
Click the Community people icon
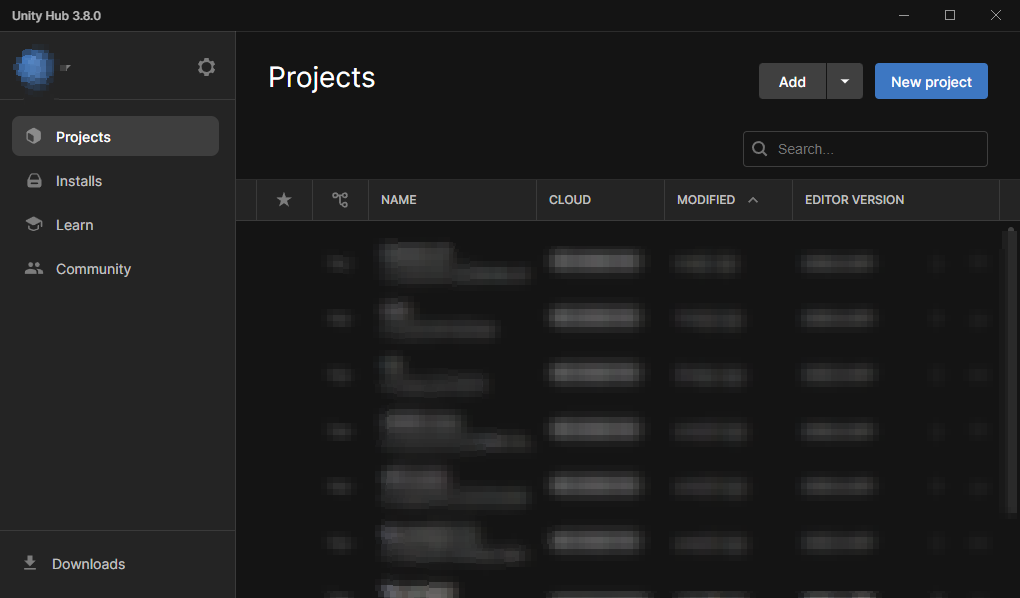pyautogui.click(x=34, y=268)
